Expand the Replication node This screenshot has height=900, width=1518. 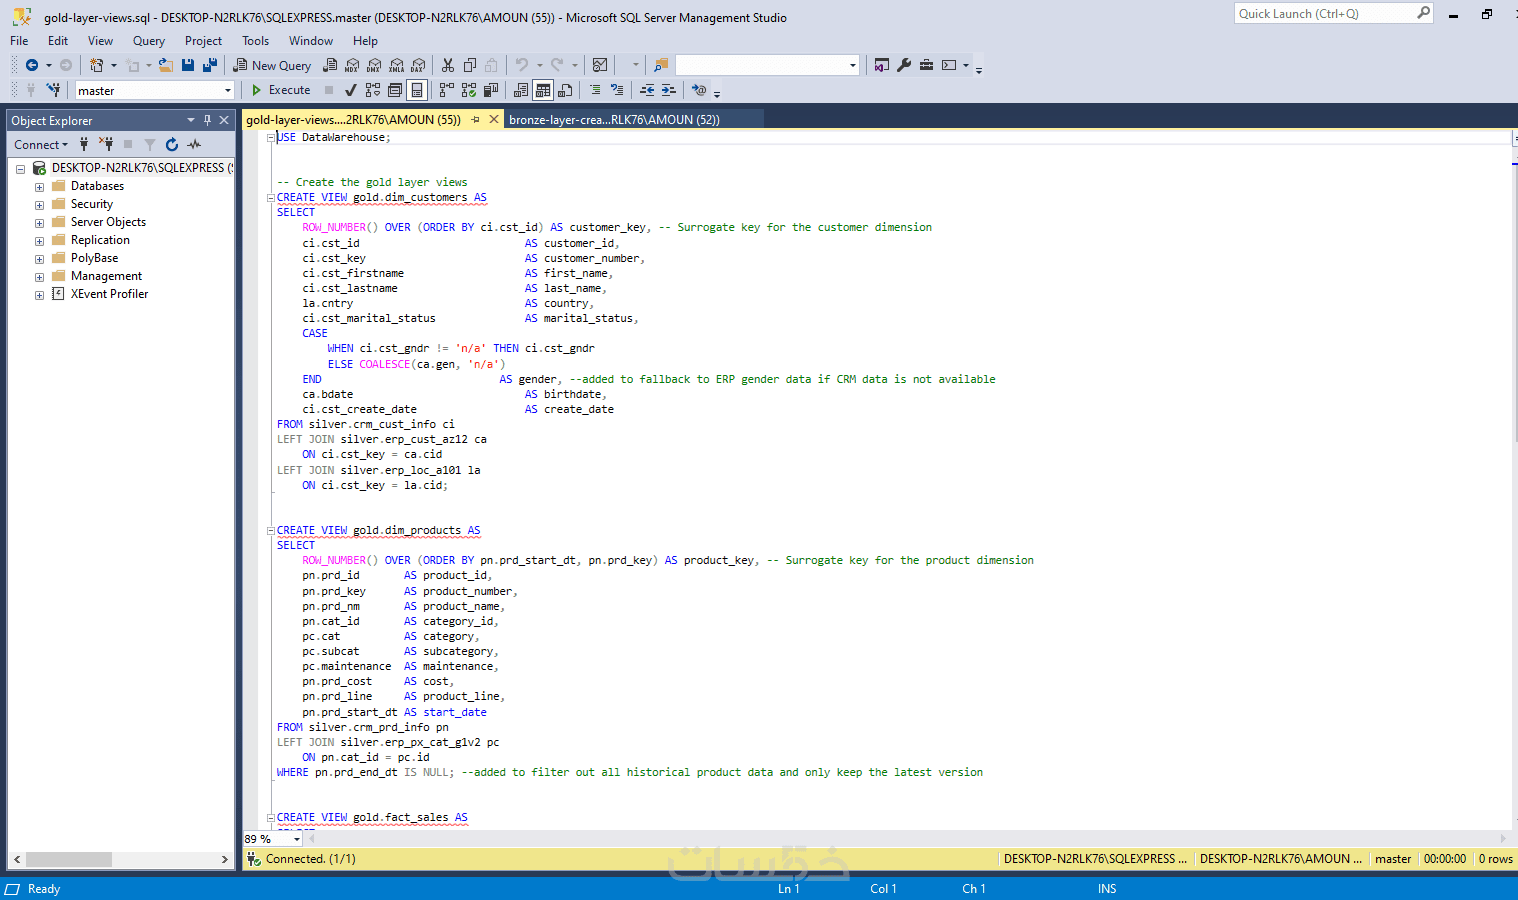pyautogui.click(x=39, y=241)
